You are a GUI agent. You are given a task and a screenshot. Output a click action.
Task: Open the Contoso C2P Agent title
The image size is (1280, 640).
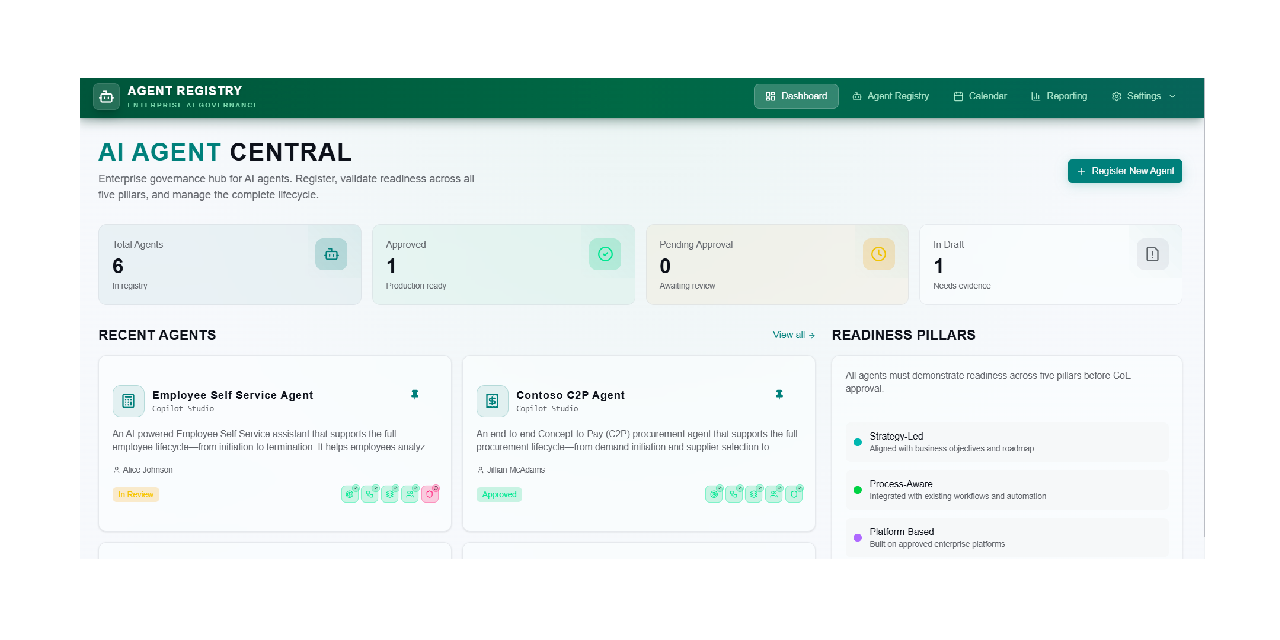point(571,395)
